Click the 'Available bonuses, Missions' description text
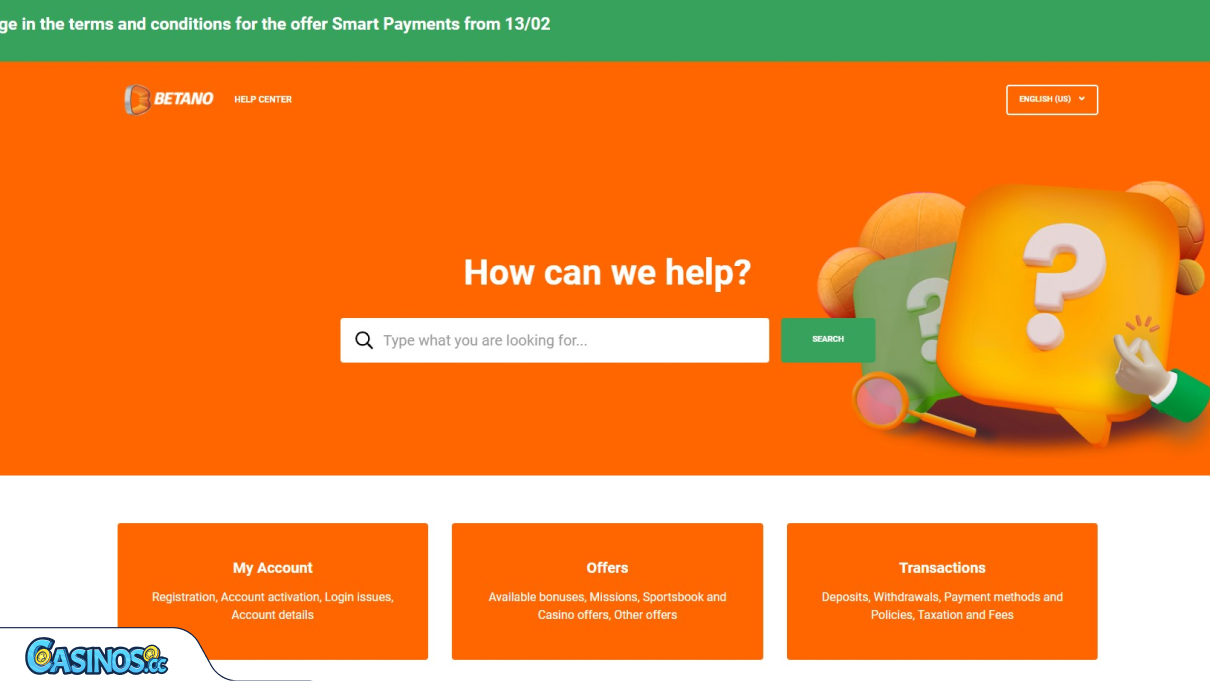Screen dimensions: 1210x681 coord(607,606)
